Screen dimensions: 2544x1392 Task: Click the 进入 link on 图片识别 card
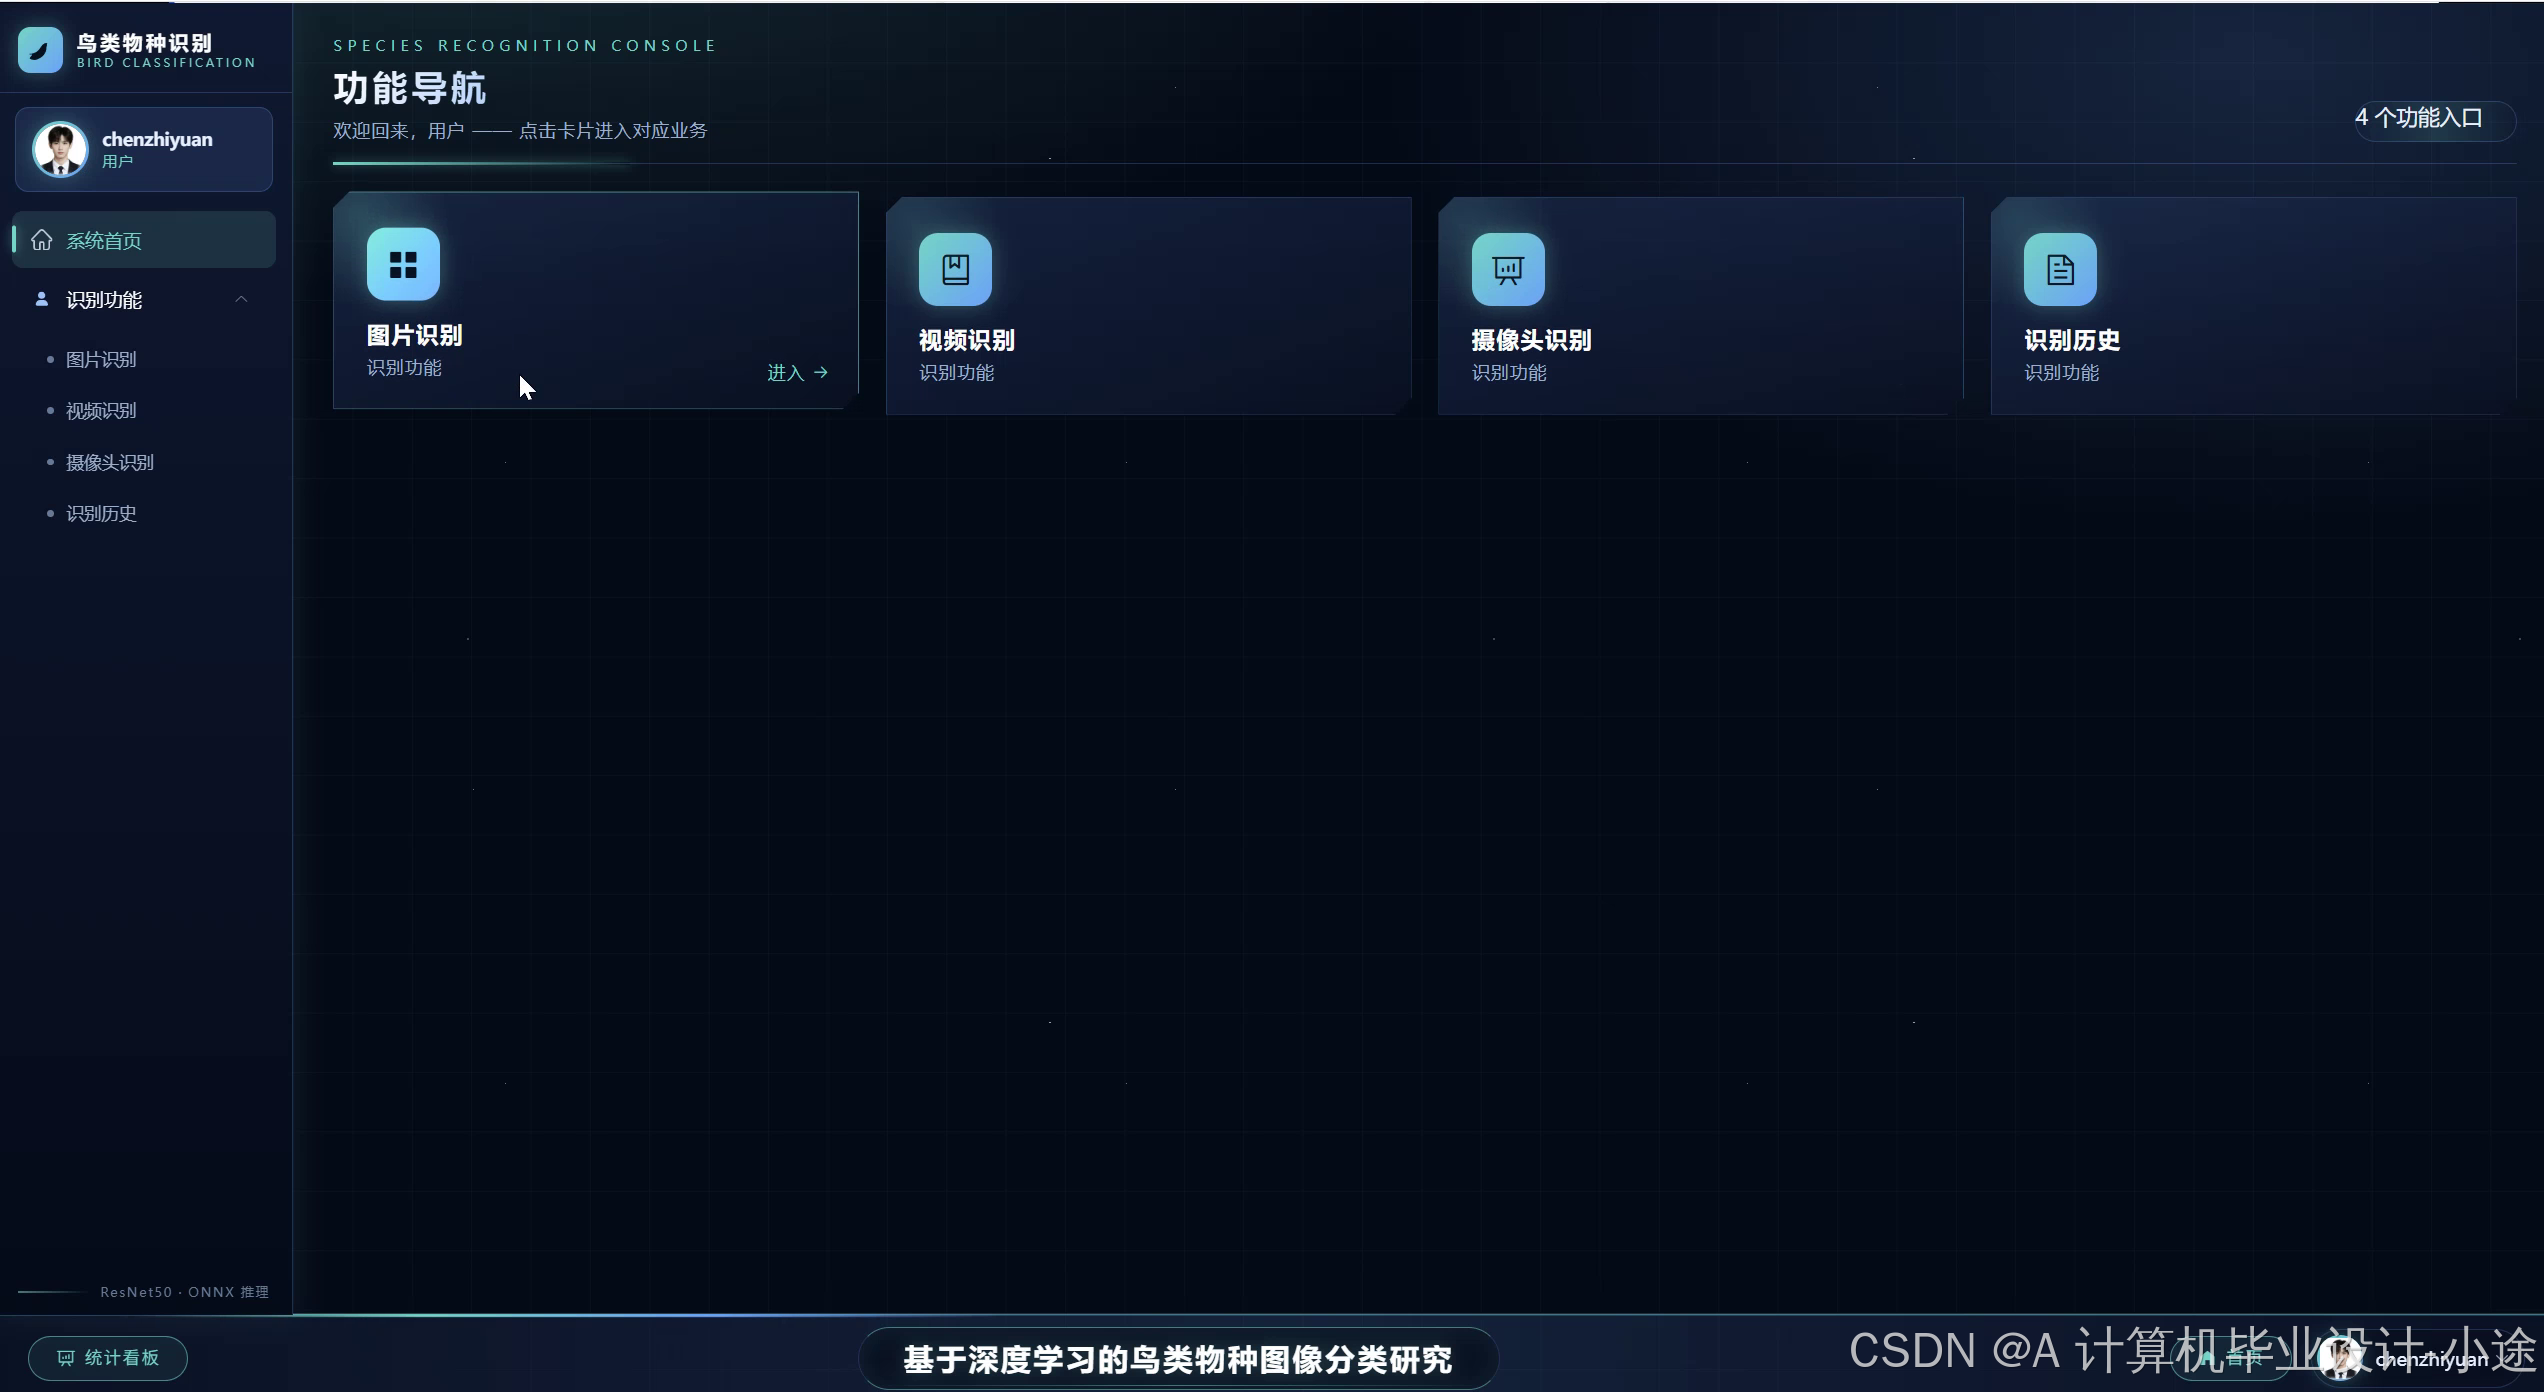click(797, 372)
